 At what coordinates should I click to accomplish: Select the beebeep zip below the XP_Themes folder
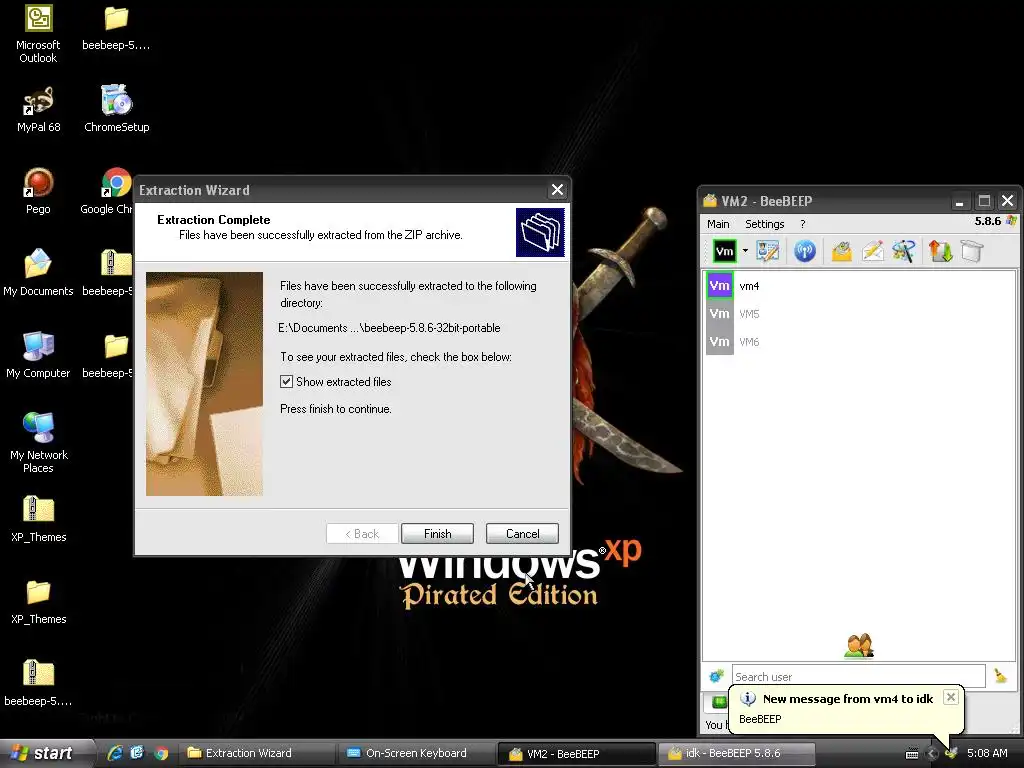coord(38,683)
